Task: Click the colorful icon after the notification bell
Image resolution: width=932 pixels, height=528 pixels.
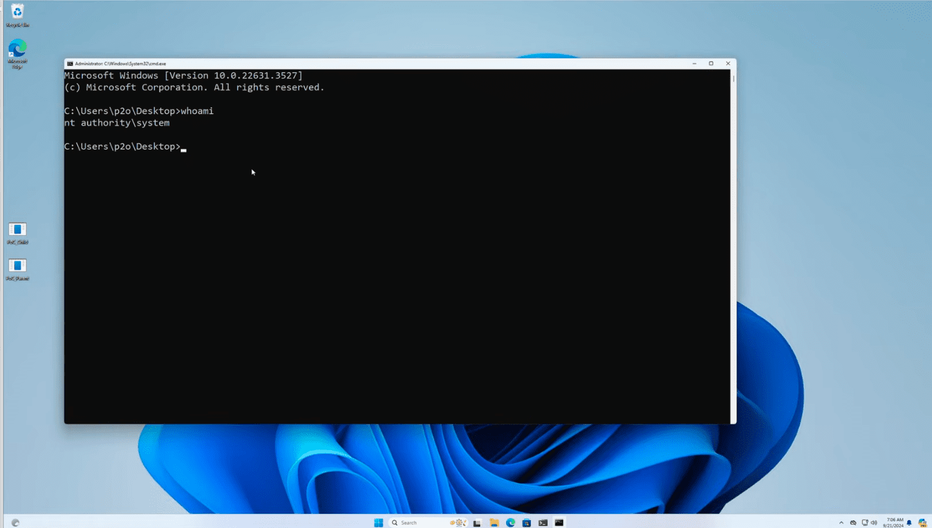Action: 922,523
